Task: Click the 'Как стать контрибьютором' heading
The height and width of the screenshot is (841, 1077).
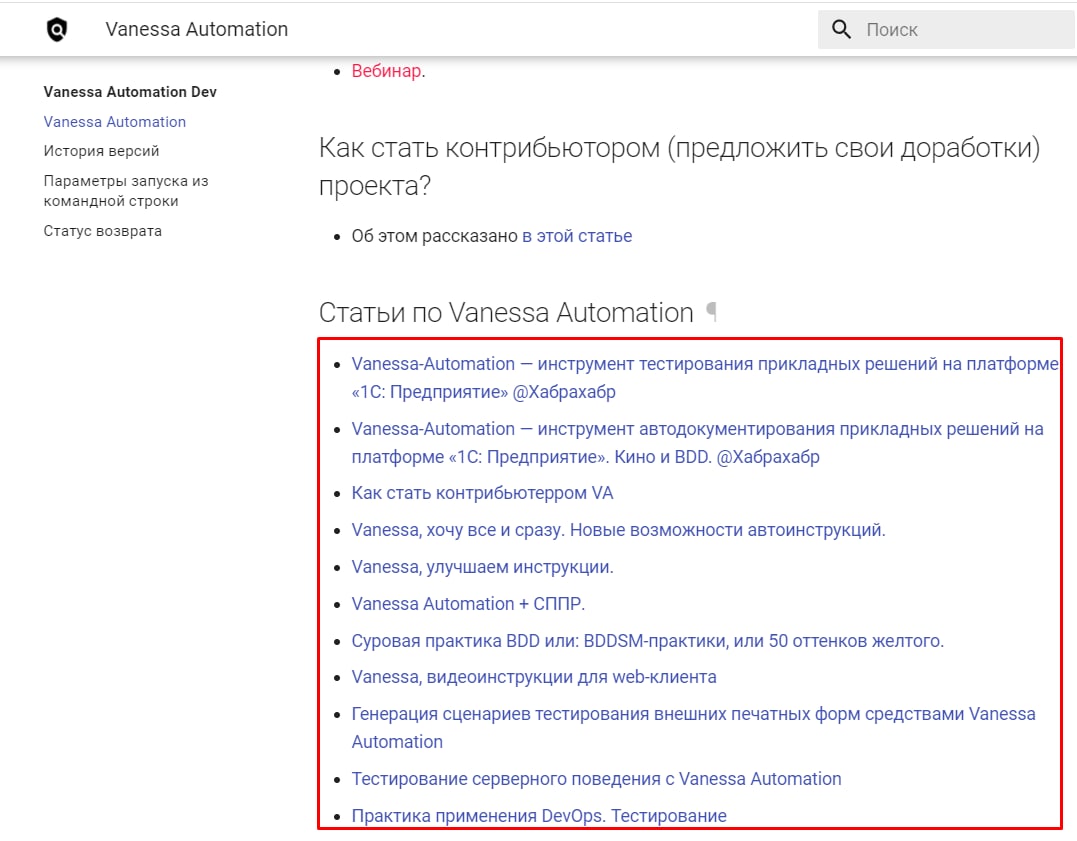Action: [x=679, y=166]
